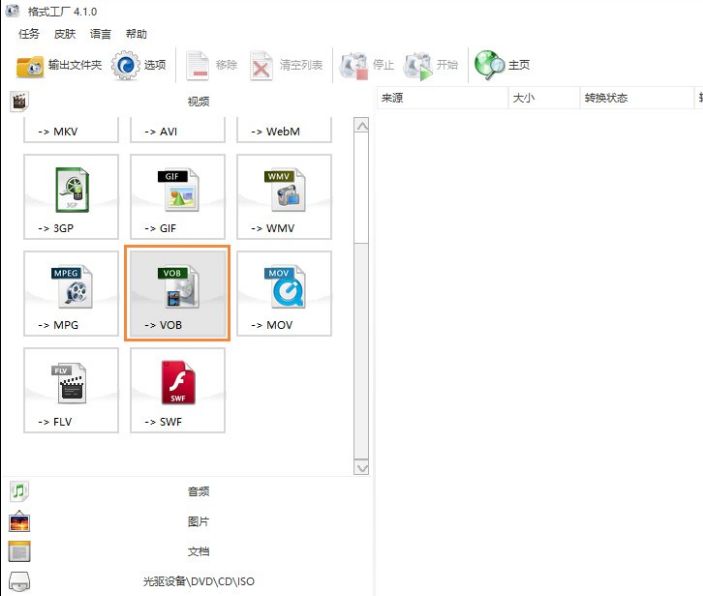Choose the FLV conversion icon
Viewport: 703px width, 596px height.
[x=71, y=390]
